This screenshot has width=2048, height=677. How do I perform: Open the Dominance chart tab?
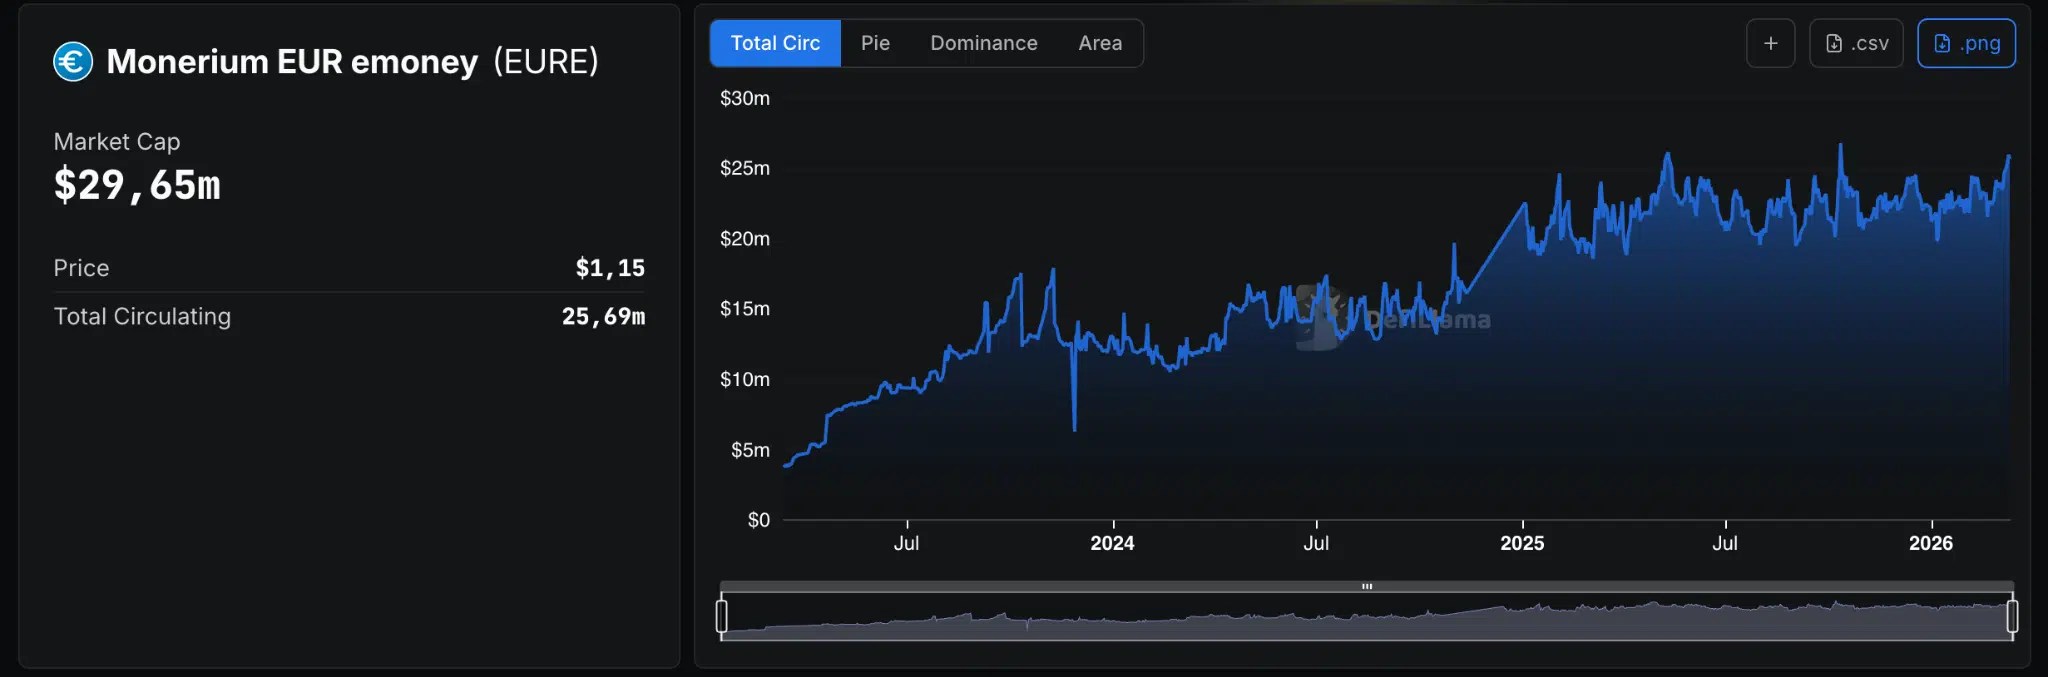(984, 43)
